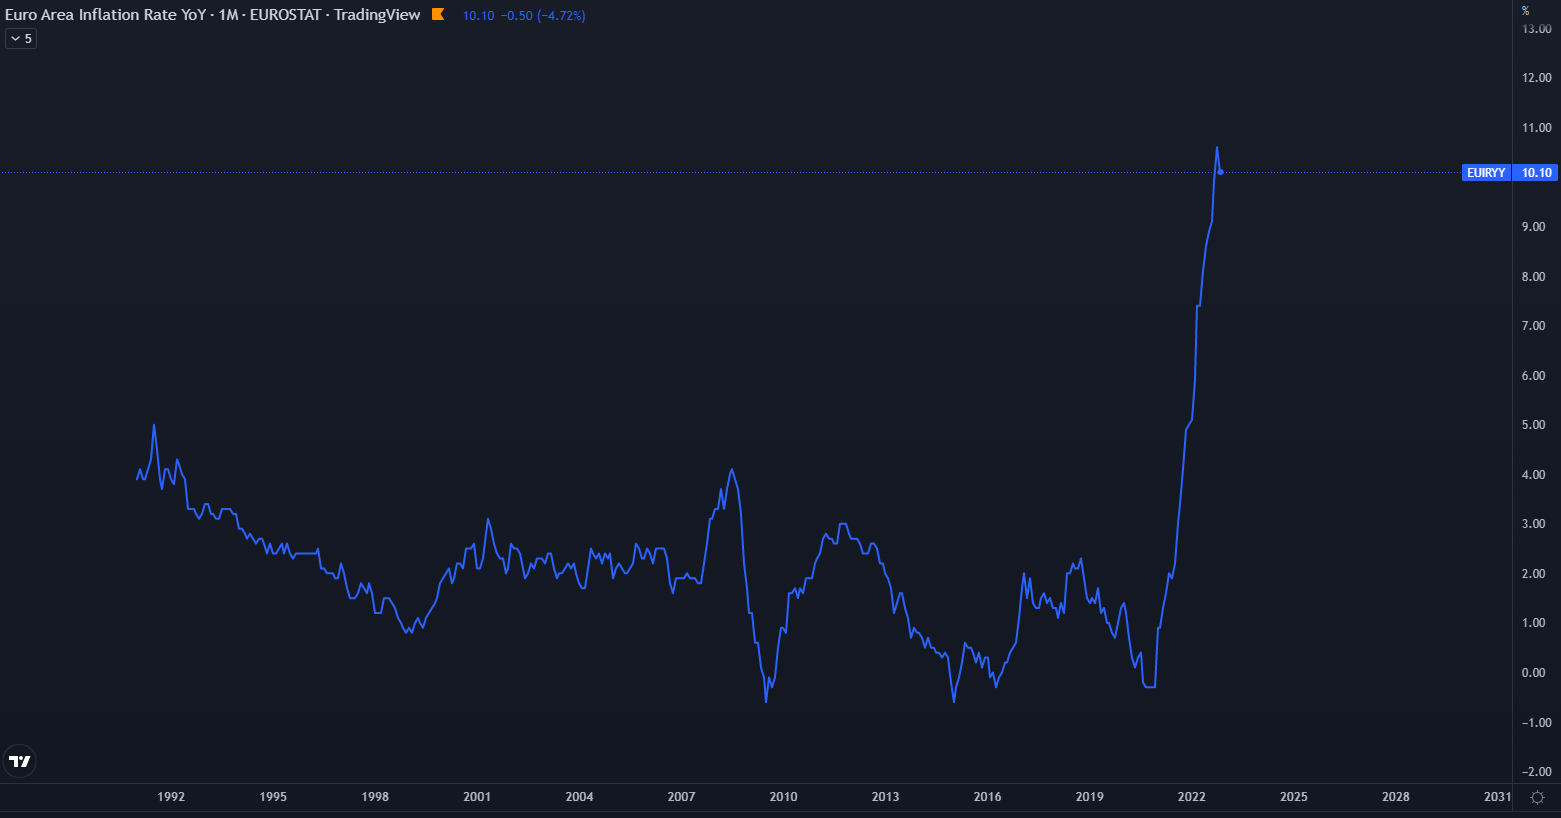
Task: Click the 2031 label on the time axis
Action: [x=1497, y=797]
